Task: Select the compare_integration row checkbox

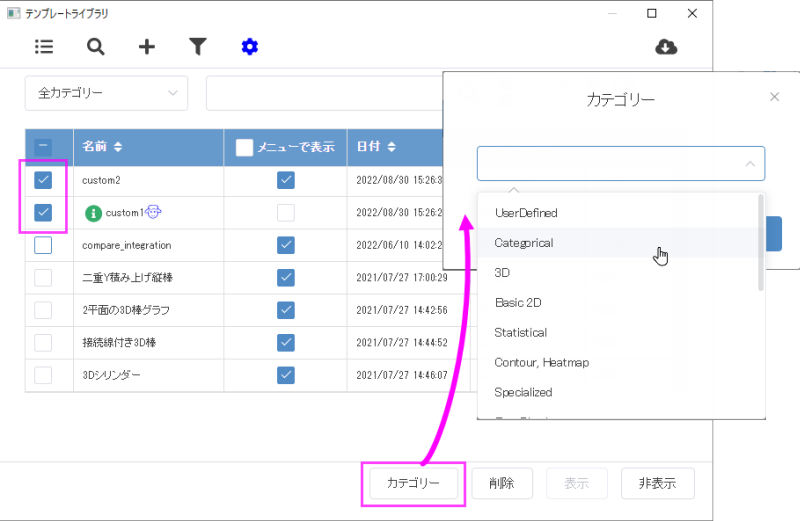Action: 43,245
